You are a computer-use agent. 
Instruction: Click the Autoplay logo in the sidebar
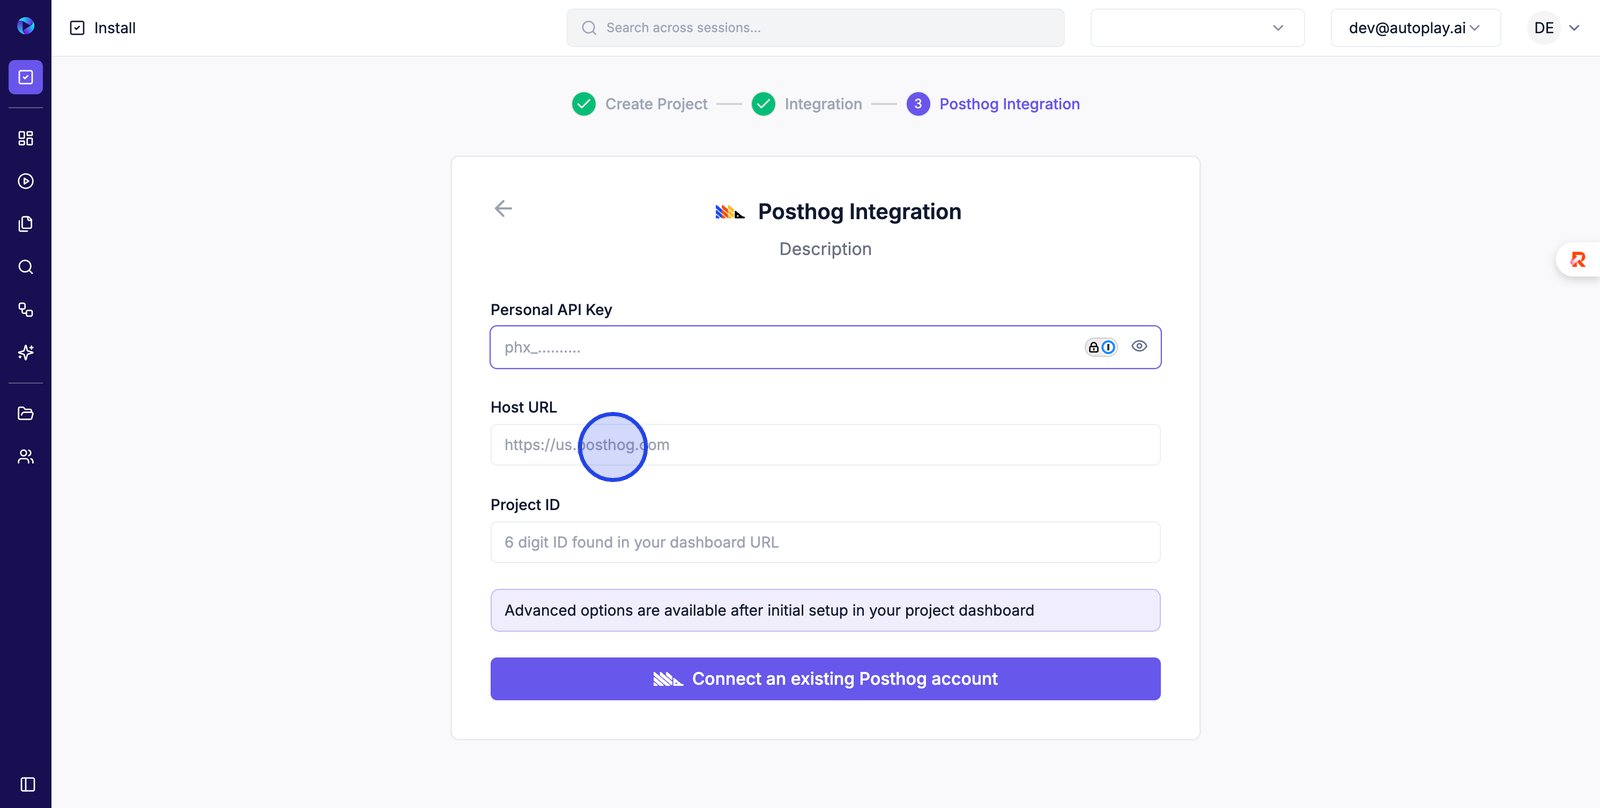click(26, 26)
